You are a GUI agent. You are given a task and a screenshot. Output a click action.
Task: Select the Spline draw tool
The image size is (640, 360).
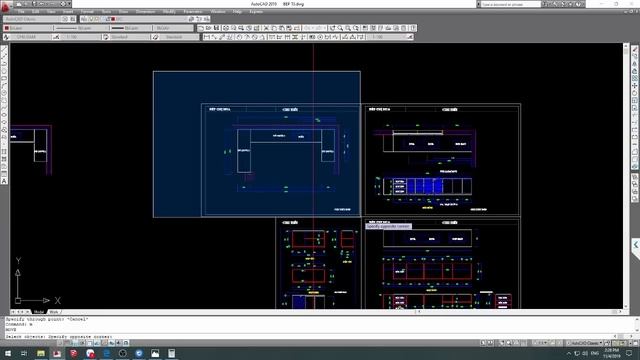click(x=4, y=108)
